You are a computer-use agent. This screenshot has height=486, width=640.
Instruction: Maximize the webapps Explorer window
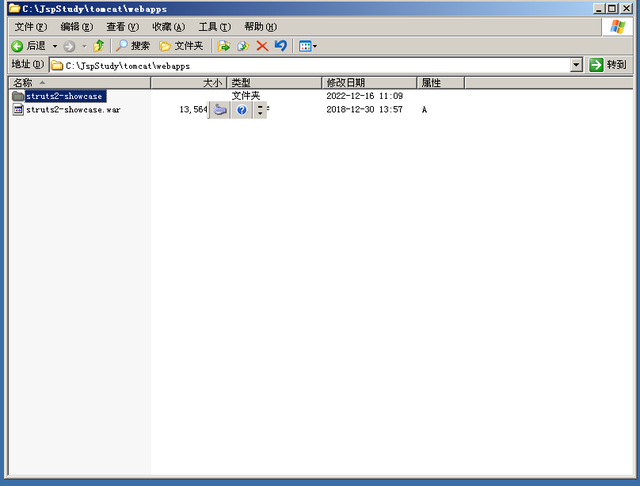click(612, 8)
